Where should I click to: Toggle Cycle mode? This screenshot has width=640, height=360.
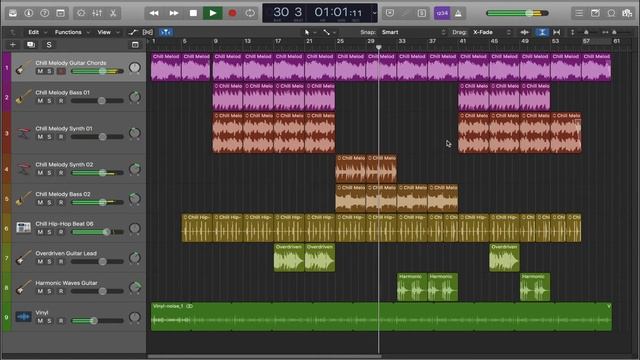(x=250, y=13)
